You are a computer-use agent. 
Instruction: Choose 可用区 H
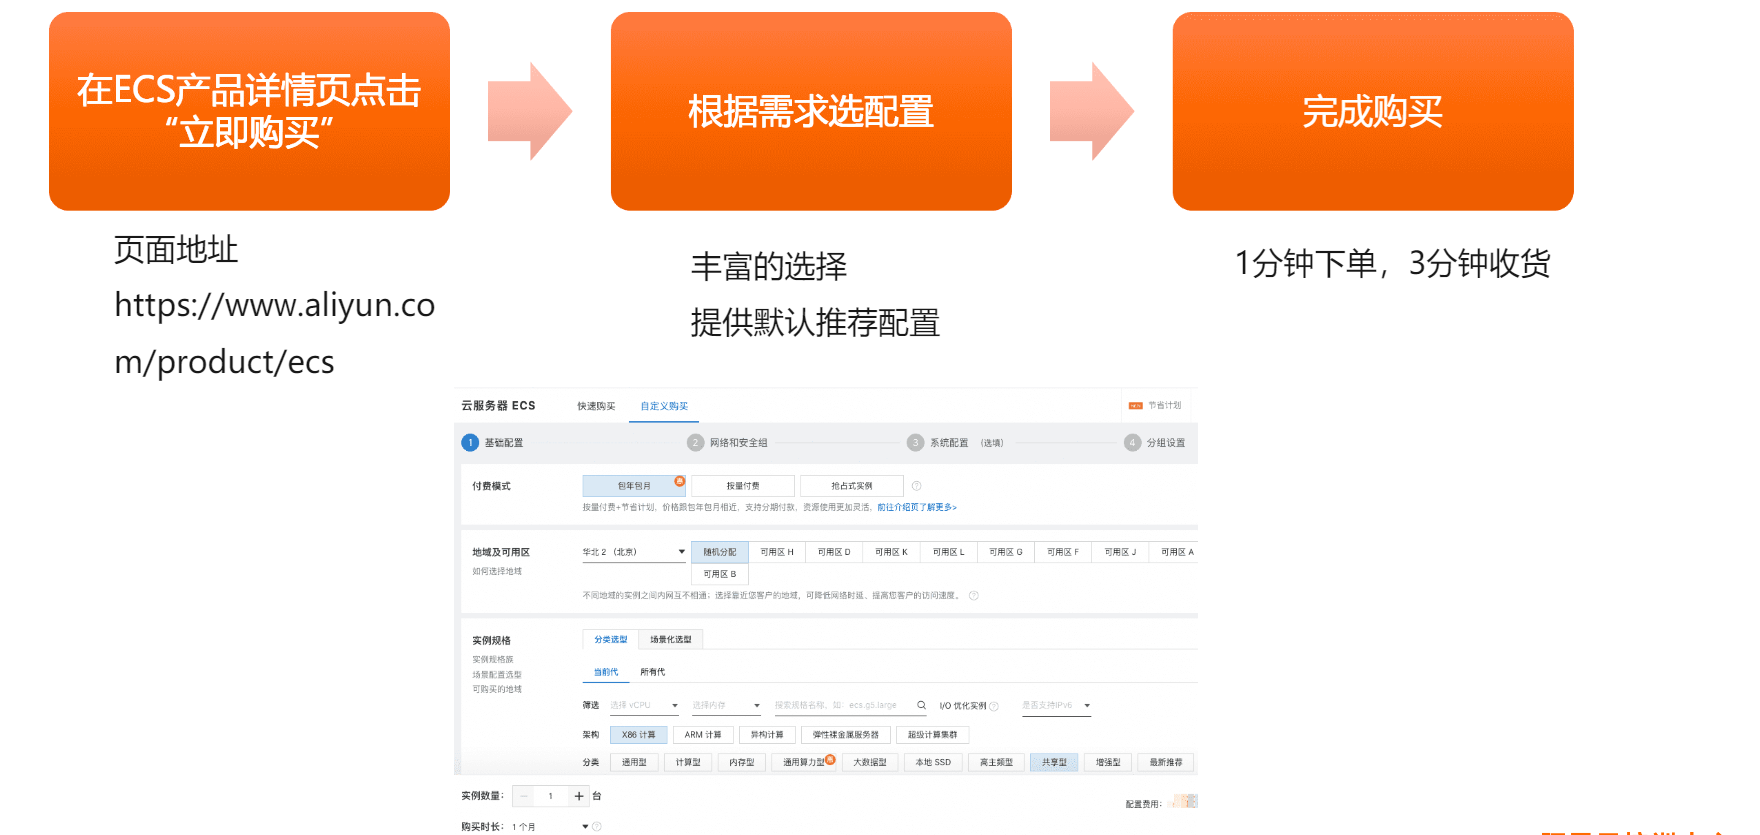(777, 552)
